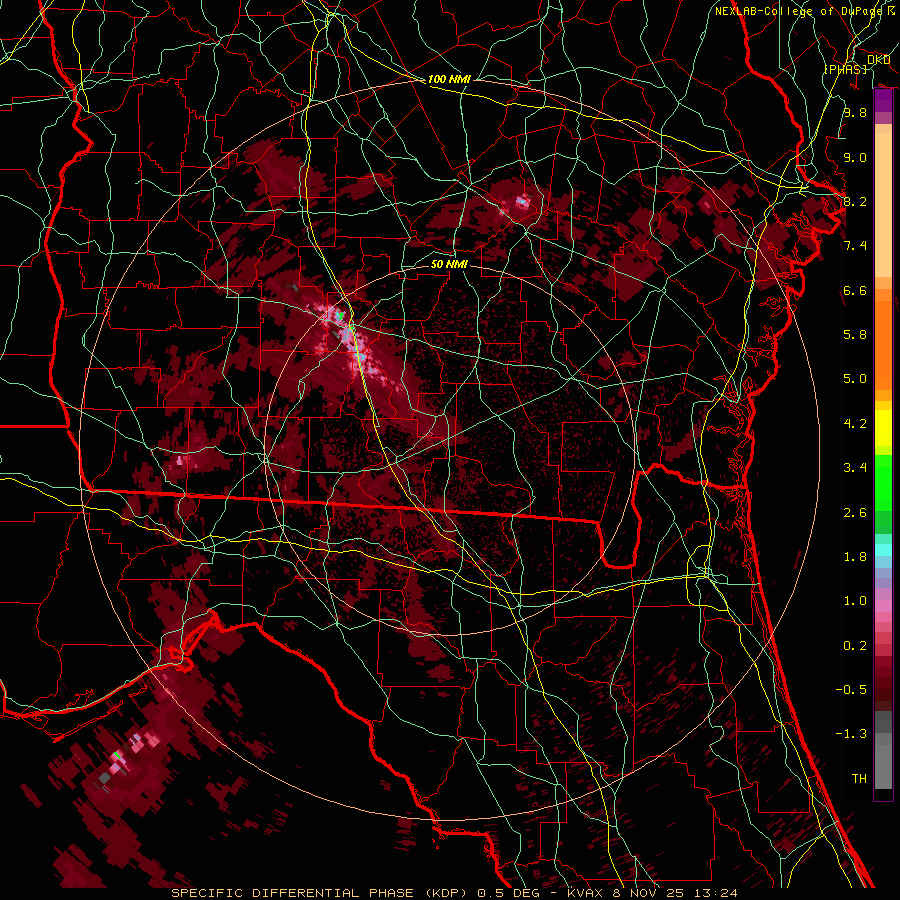Pick the yellow band of the color scale
The height and width of the screenshot is (900, 900).
click(x=883, y=428)
